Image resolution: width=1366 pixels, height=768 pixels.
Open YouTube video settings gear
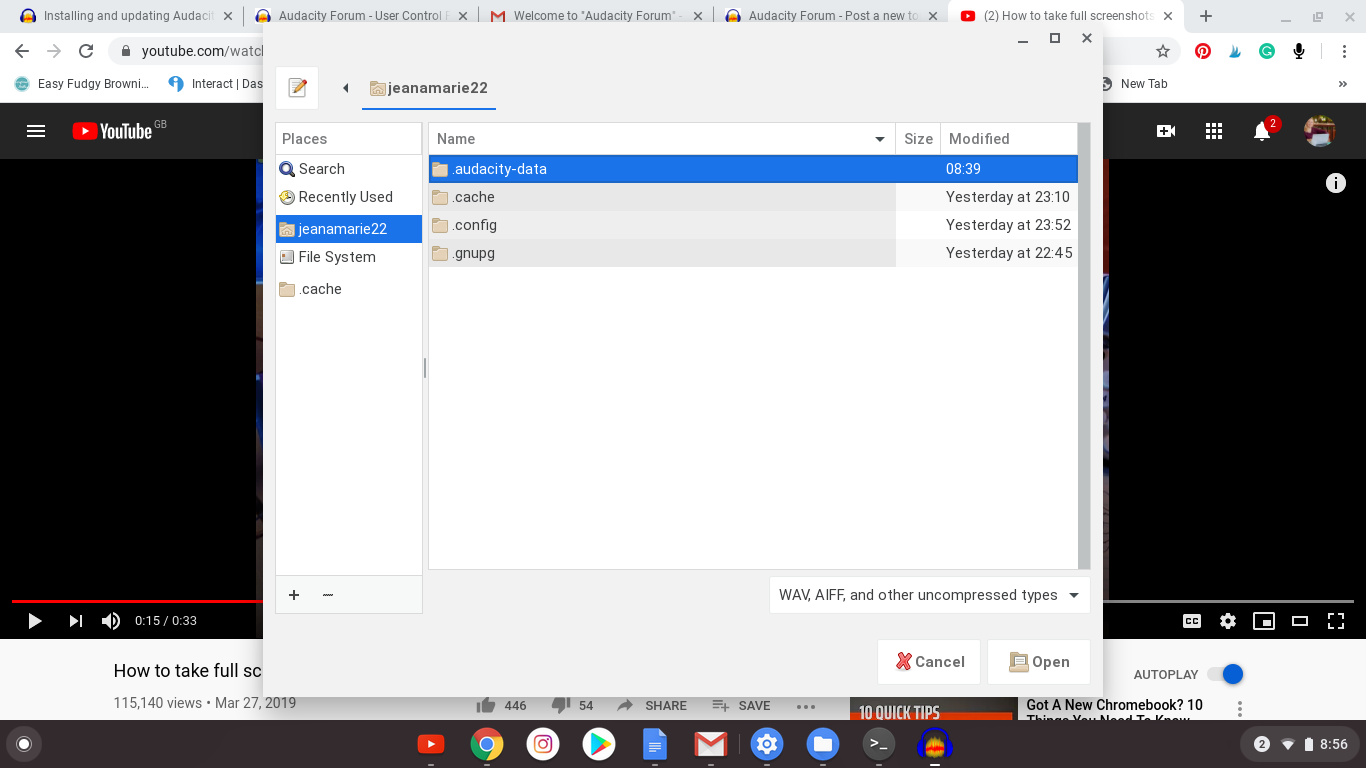click(x=1228, y=621)
